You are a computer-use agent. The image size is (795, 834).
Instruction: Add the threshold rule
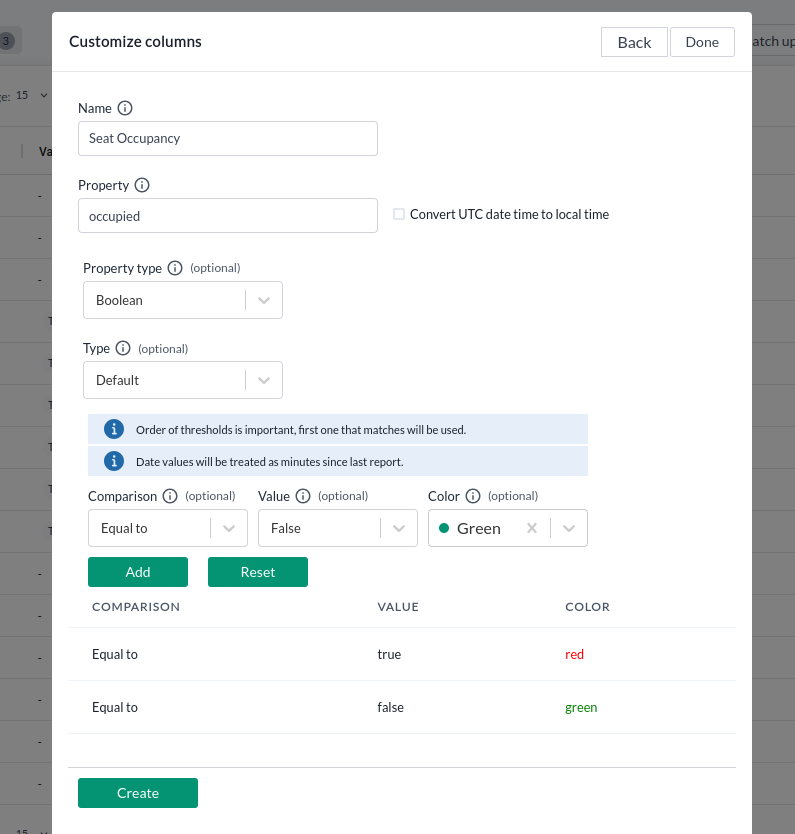[138, 572]
